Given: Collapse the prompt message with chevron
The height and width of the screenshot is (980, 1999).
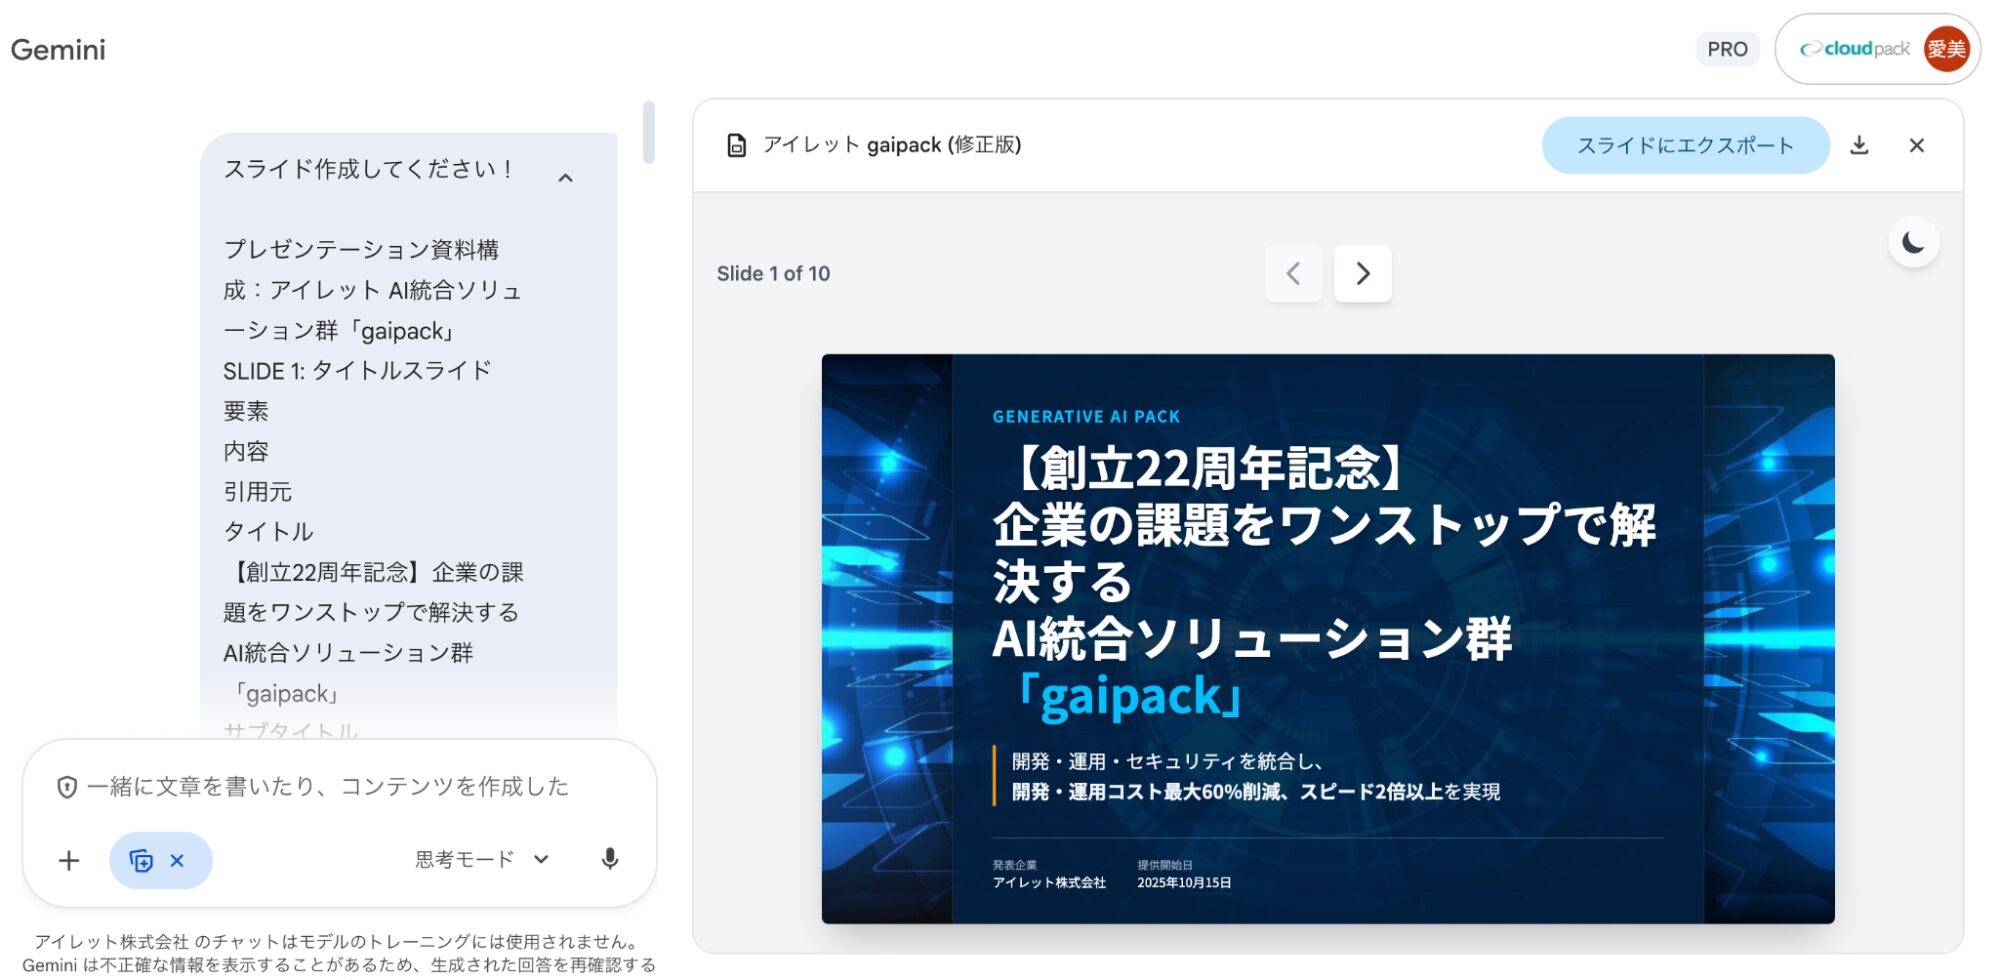Looking at the screenshot, I should 565,178.
